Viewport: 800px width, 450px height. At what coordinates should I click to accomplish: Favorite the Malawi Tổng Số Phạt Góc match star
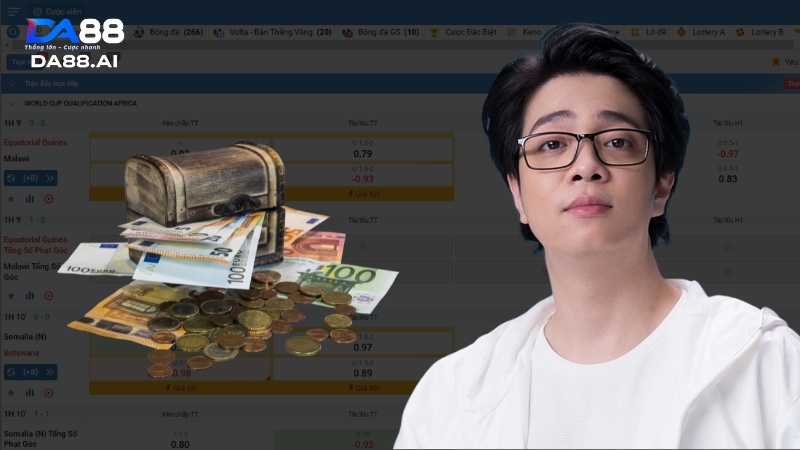tap(11, 296)
